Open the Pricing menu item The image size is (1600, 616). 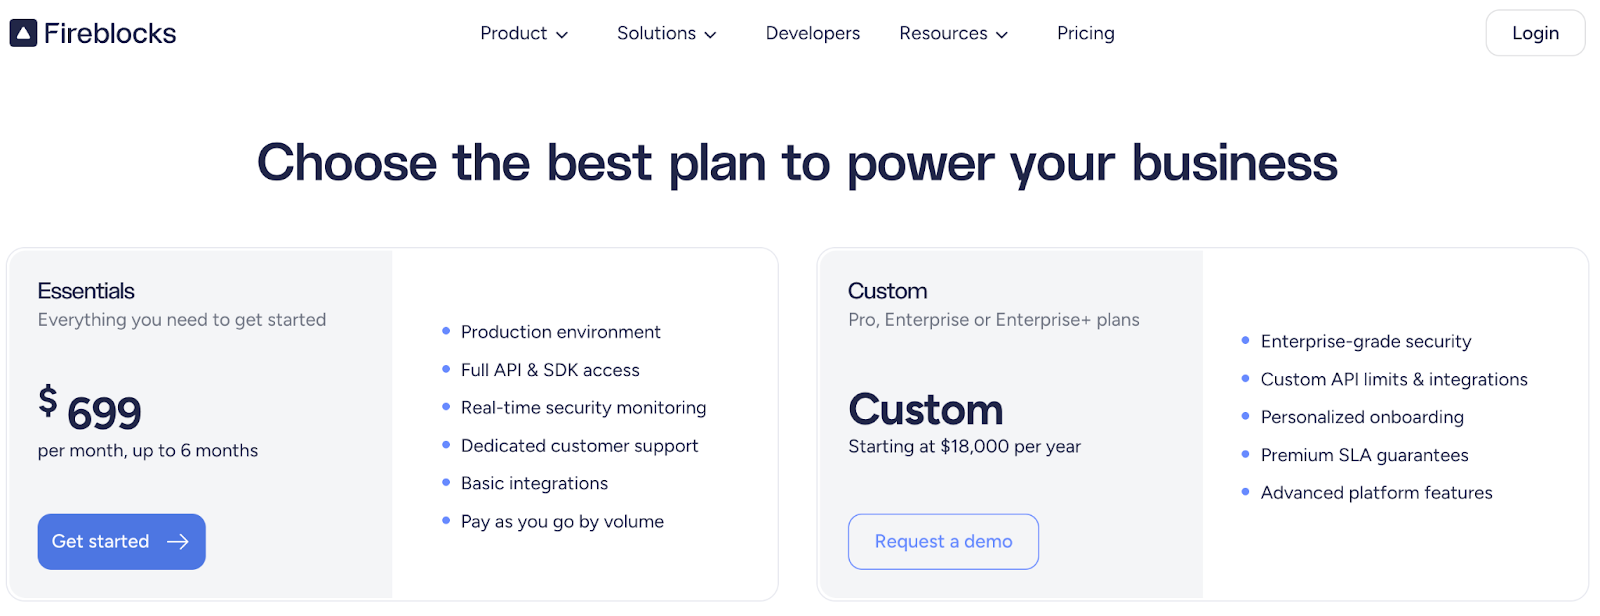pyautogui.click(x=1084, y=33)
